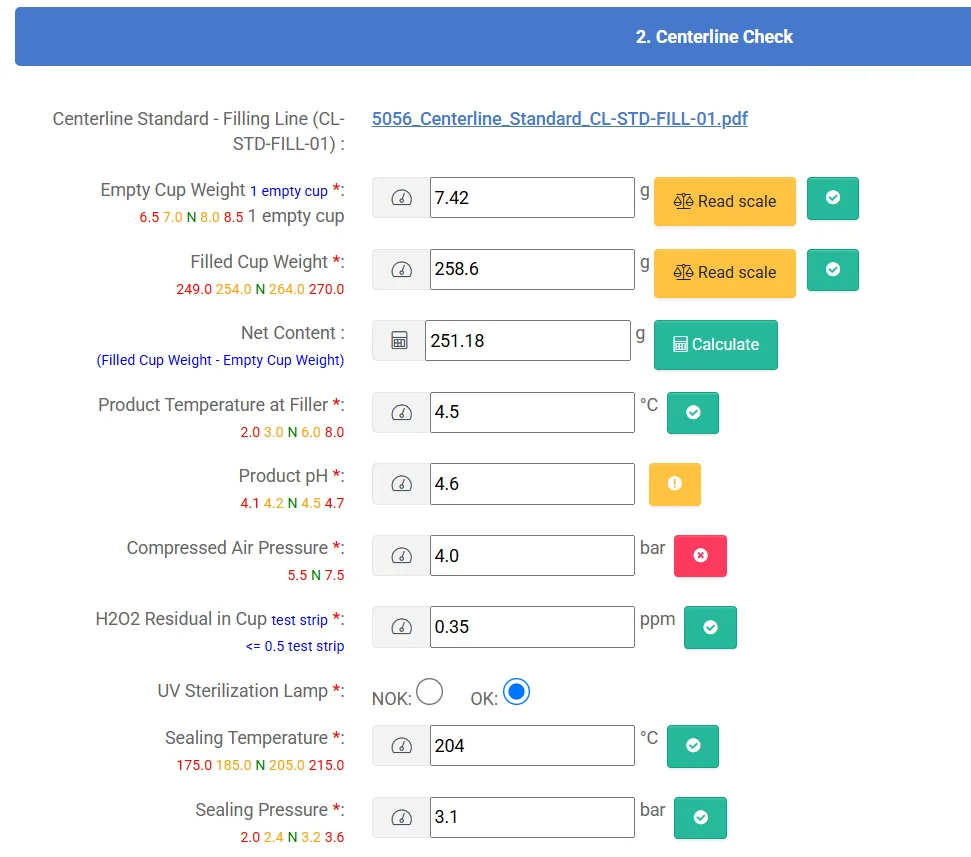This screenshot has width=971, height=857.
Task: Focus the Sealing Pressure input field
Action: coord(532,817)
